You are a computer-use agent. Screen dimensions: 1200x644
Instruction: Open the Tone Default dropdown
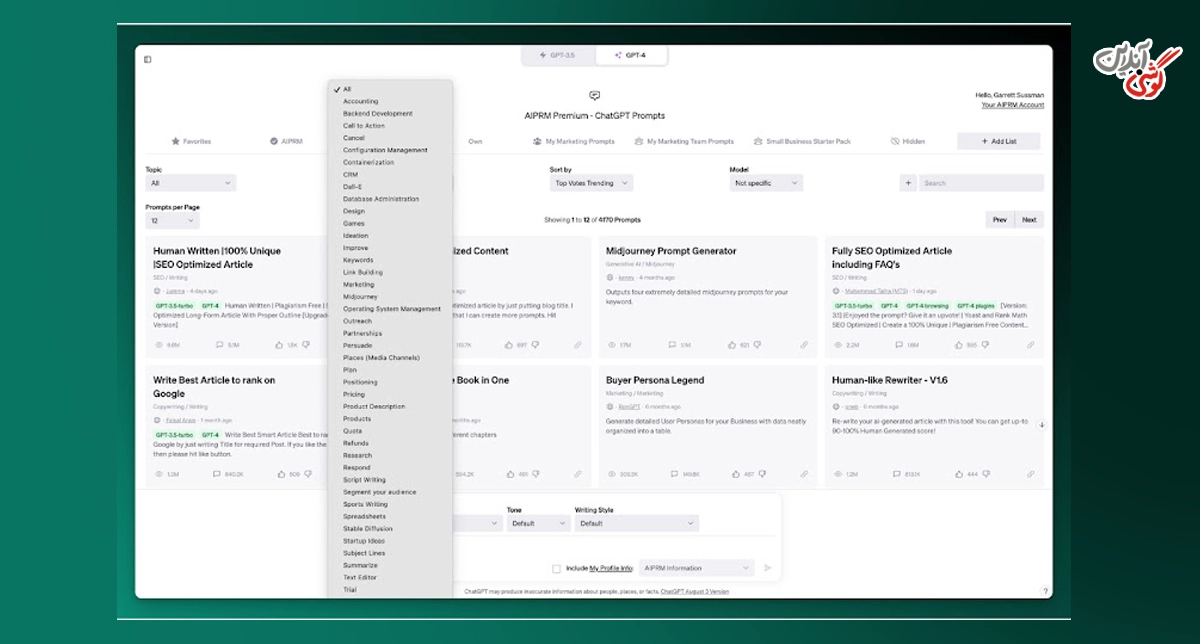(537, 523)
